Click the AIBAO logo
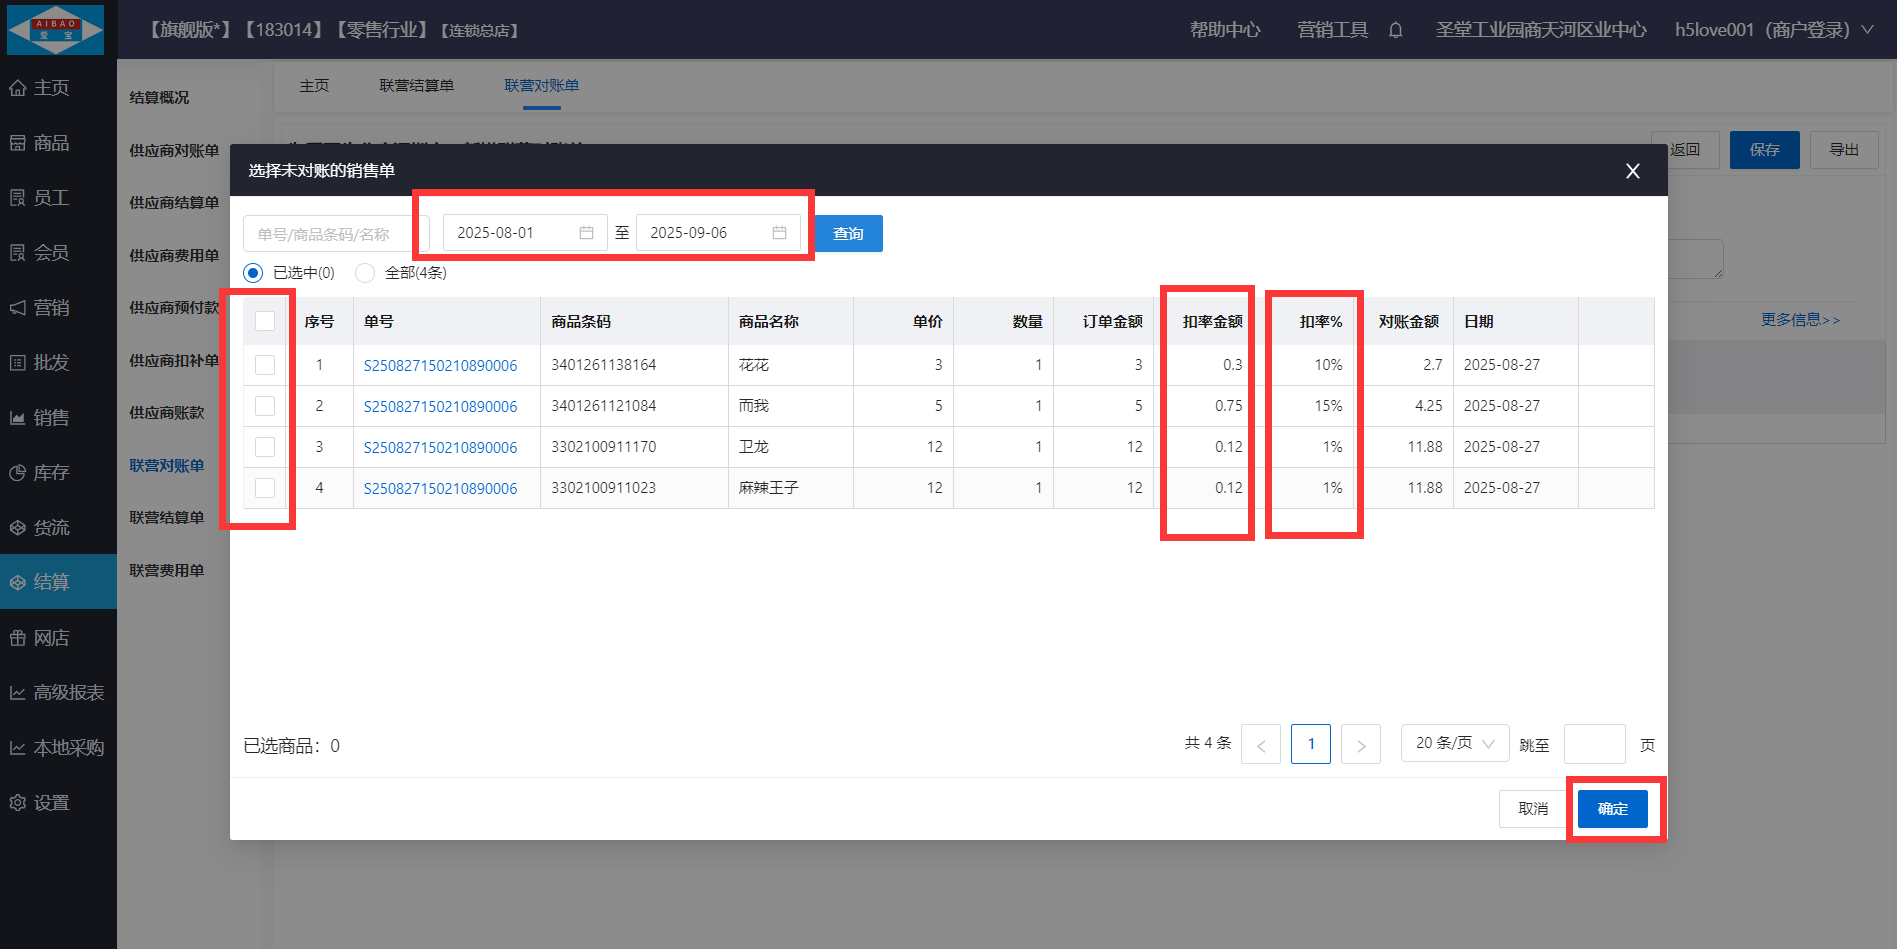The image size is (1897, 949). [56, 29]
